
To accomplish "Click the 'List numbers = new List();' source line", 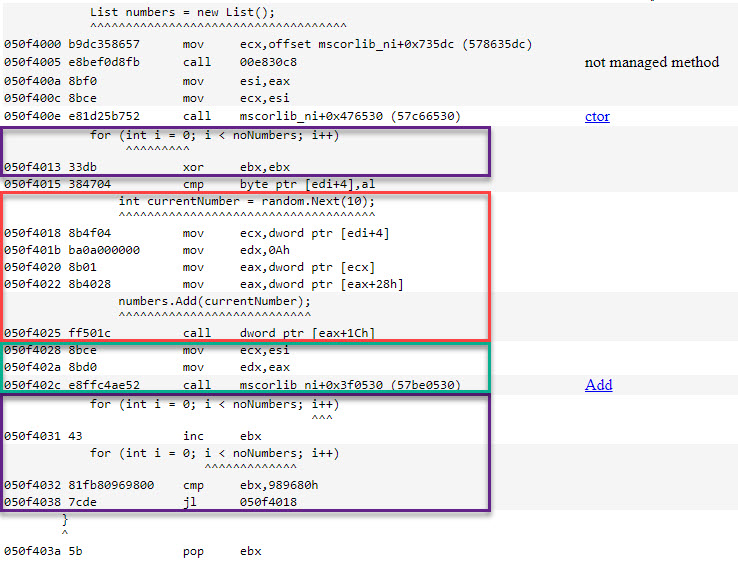I will 181,12.
